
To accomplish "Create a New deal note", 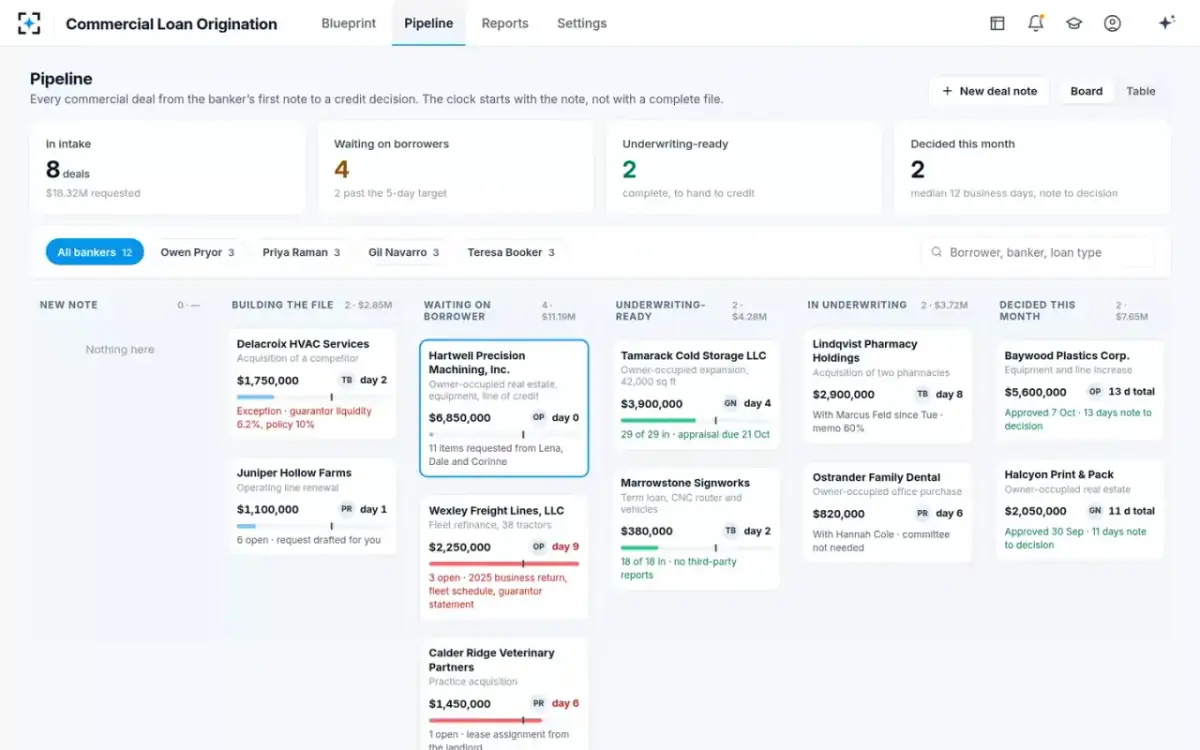I will [989, 91].
